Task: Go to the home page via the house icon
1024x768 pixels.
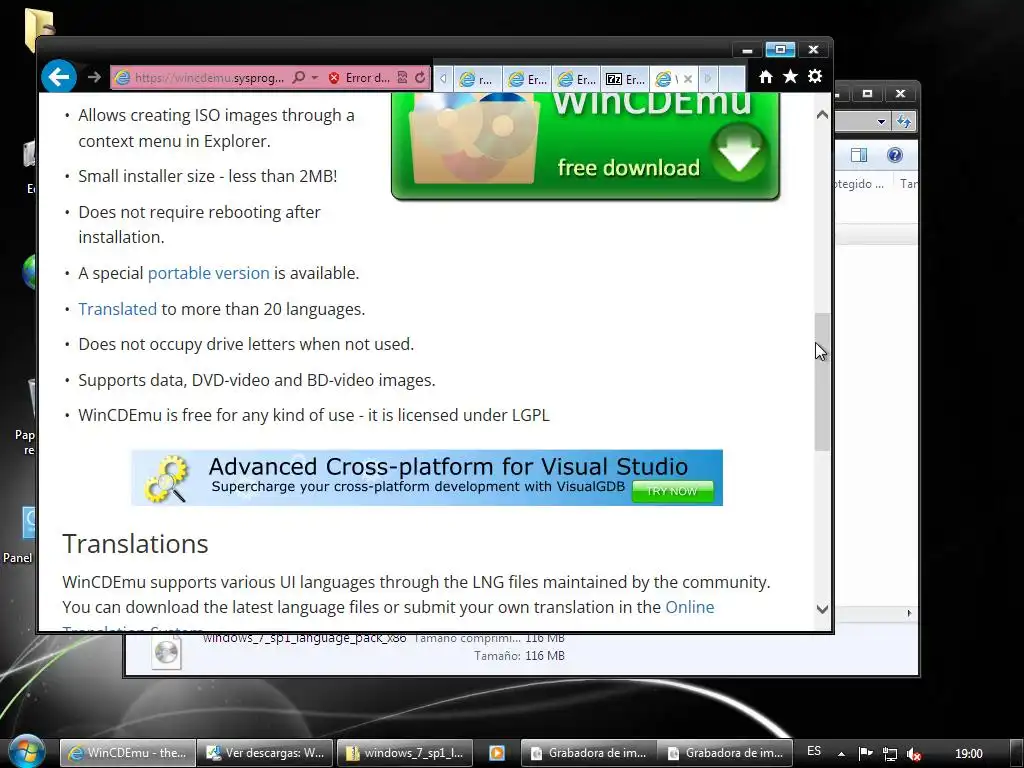Action: coord(765,77)
